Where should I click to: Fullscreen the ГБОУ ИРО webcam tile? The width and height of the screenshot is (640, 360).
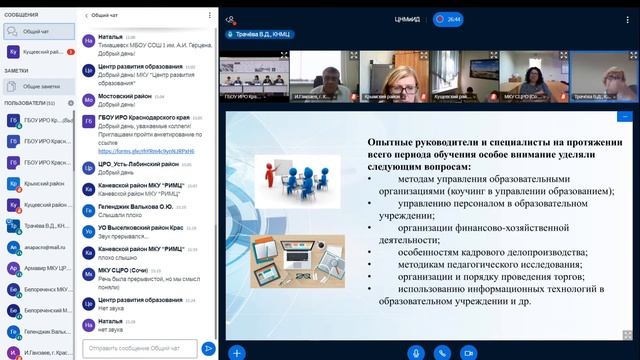coord(284,55)
